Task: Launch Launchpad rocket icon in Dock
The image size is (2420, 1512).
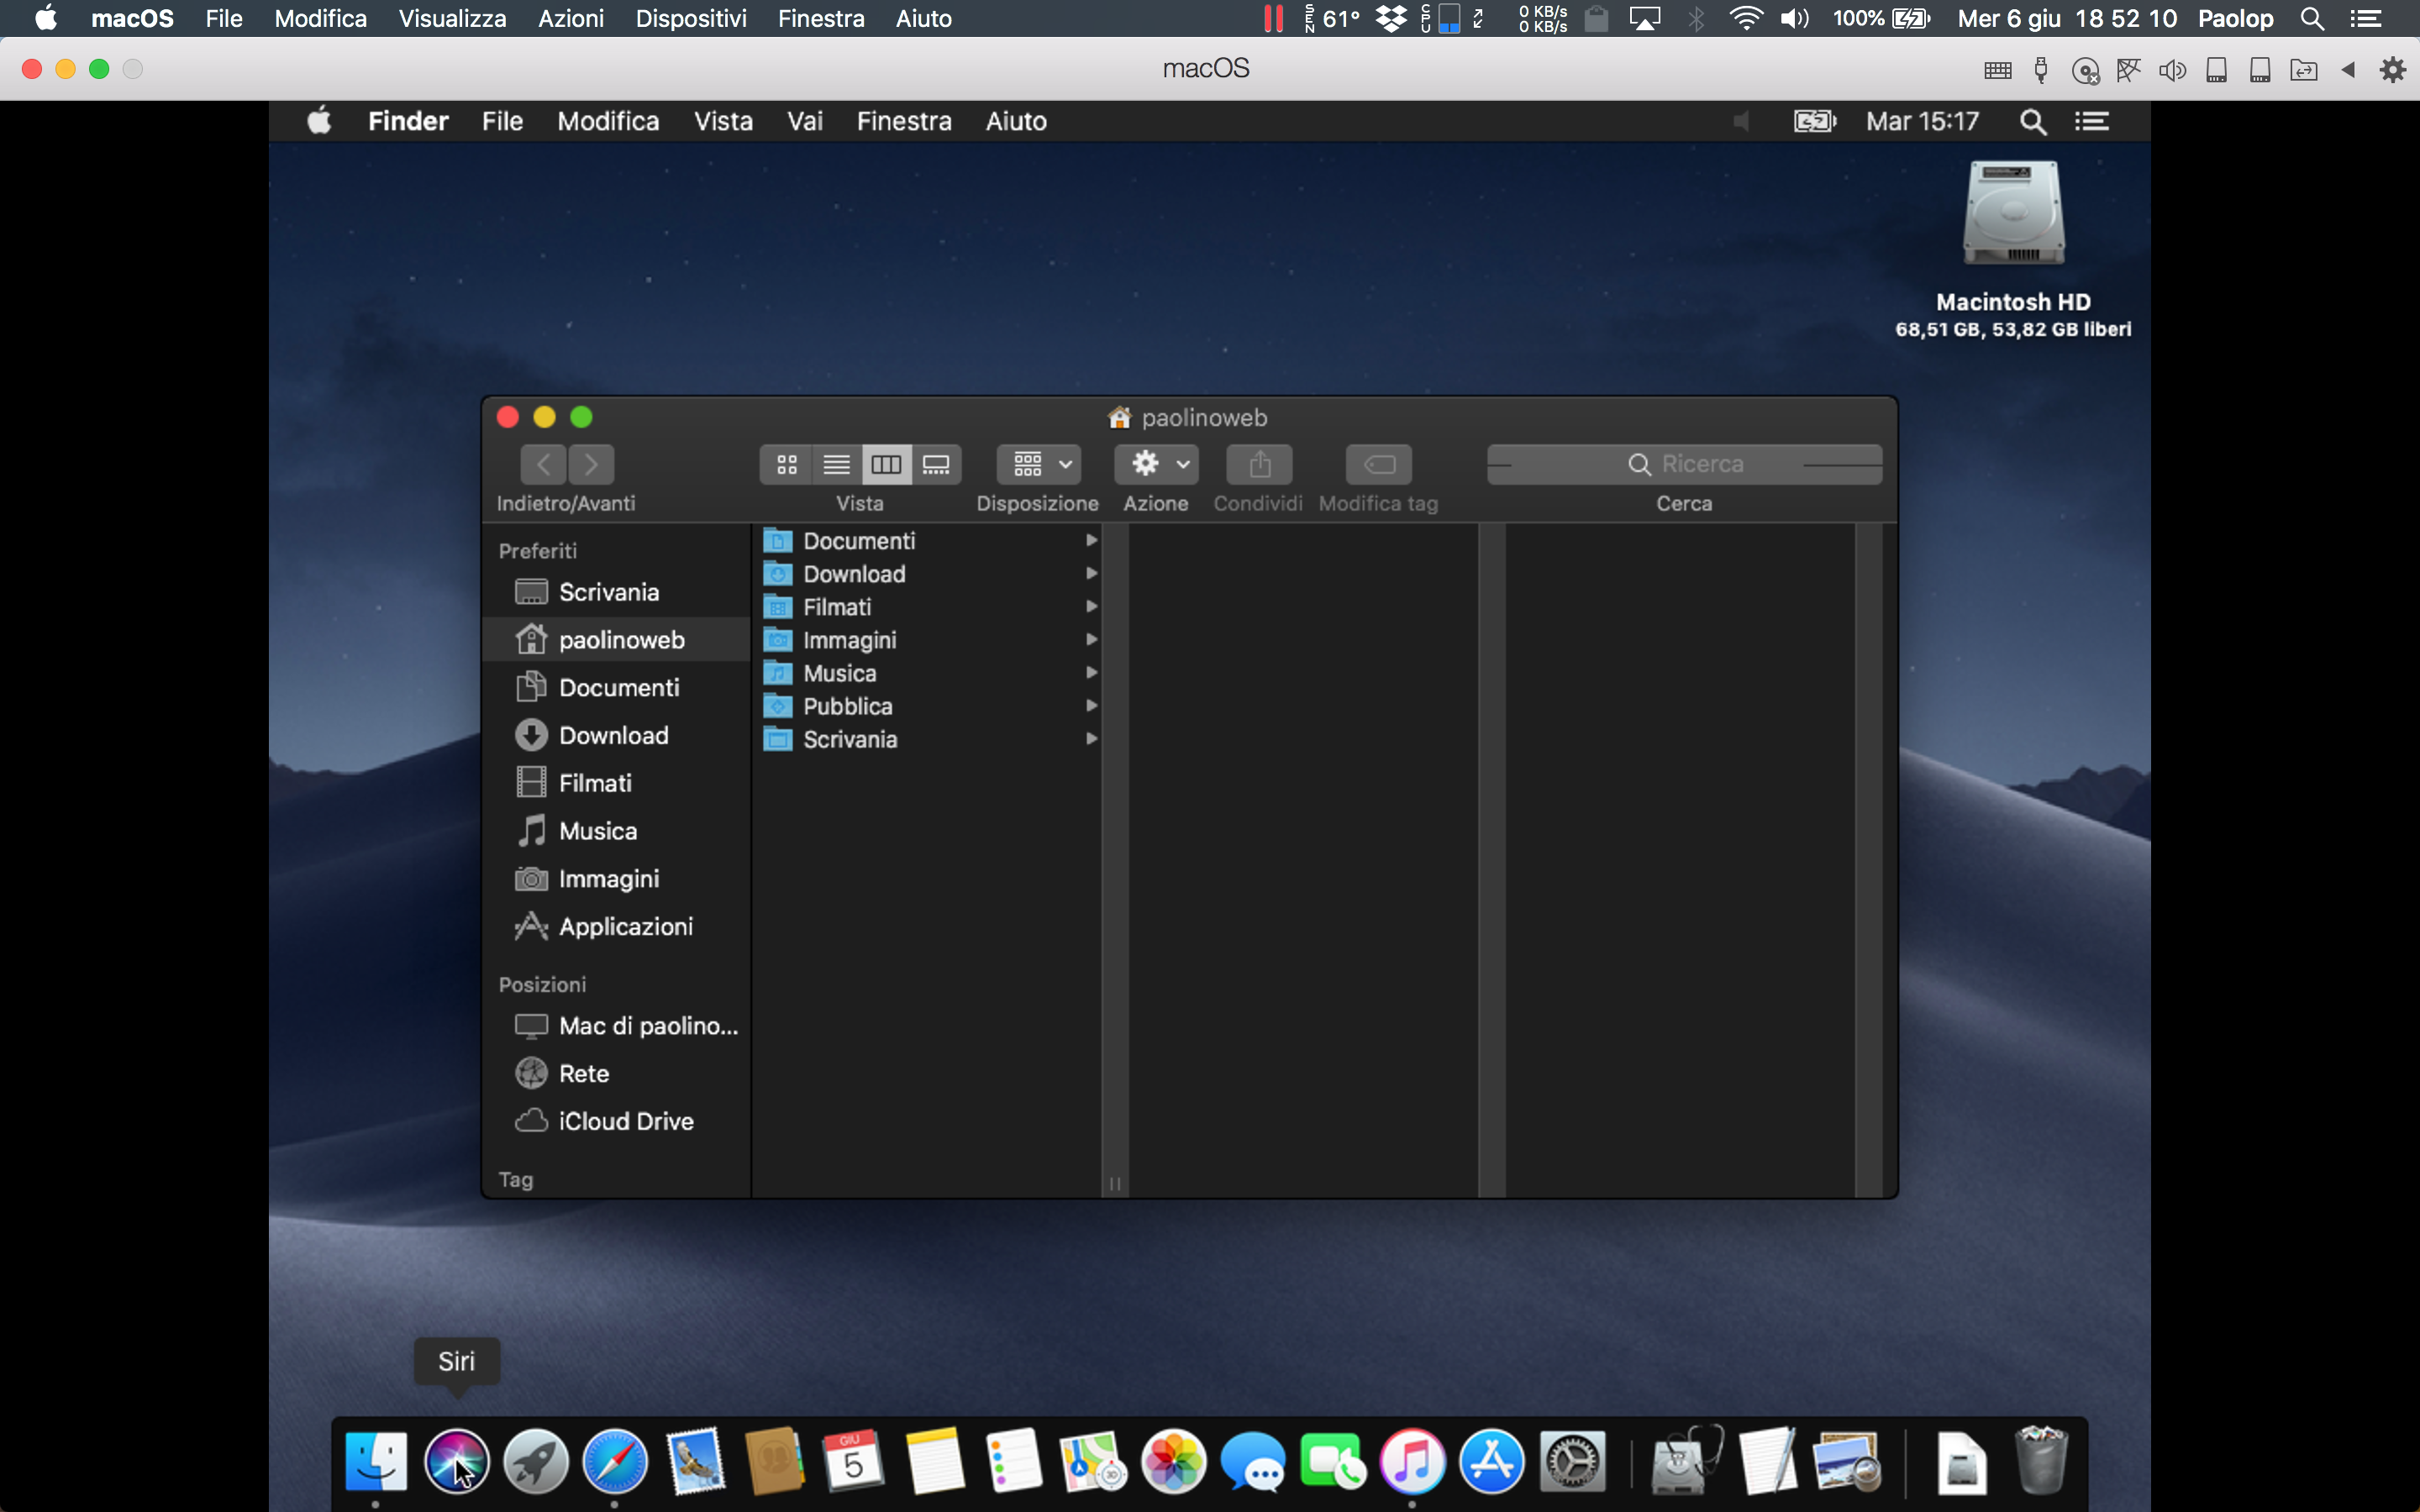Action: click(536, 1462)
